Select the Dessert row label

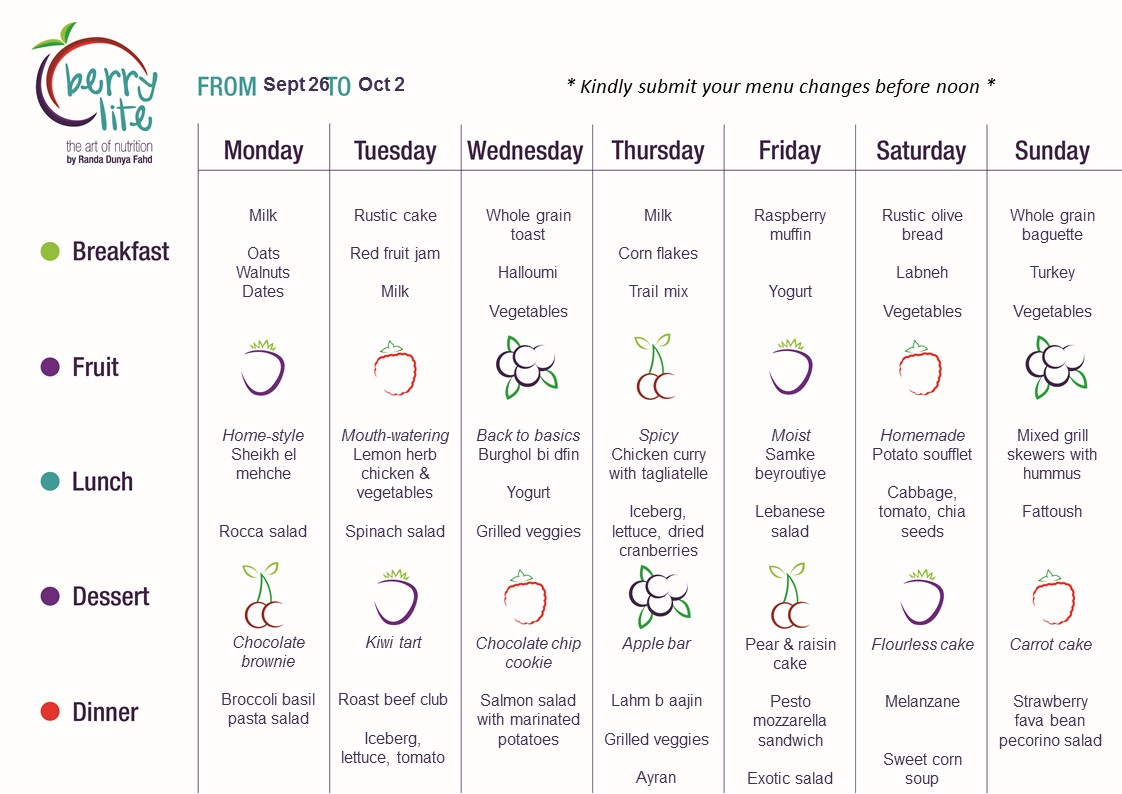(111, 597)
